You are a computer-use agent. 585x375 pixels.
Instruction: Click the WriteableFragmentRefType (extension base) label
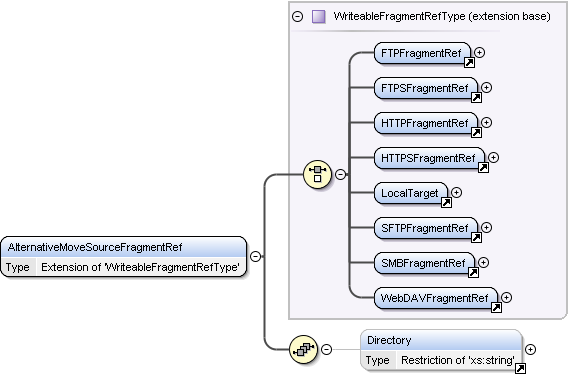tap(442, 16)
